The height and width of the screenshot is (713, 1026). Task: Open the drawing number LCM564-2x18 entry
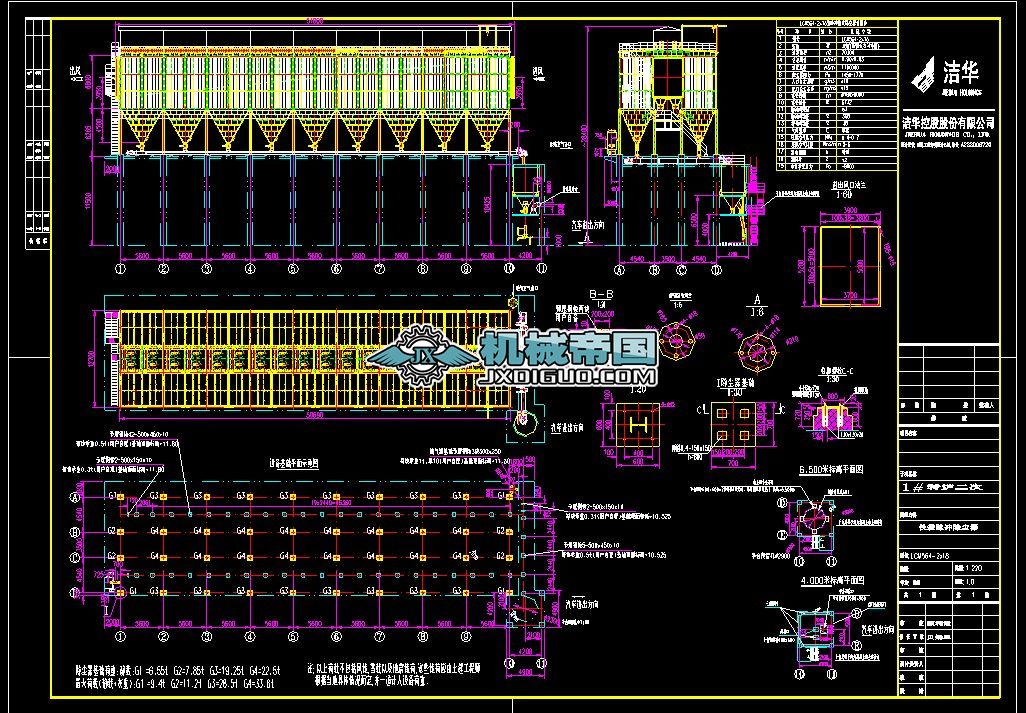click(x=929, y=554)
